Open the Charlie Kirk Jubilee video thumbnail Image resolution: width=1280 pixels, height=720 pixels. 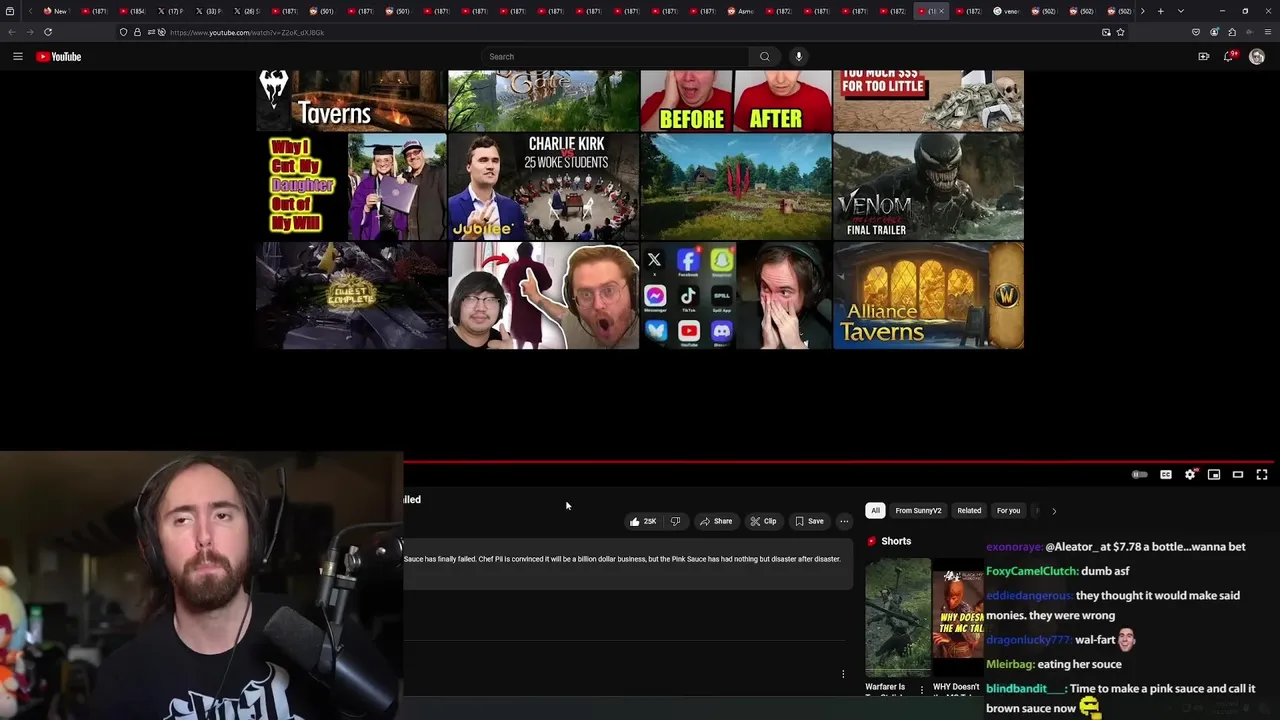point(543,187)
